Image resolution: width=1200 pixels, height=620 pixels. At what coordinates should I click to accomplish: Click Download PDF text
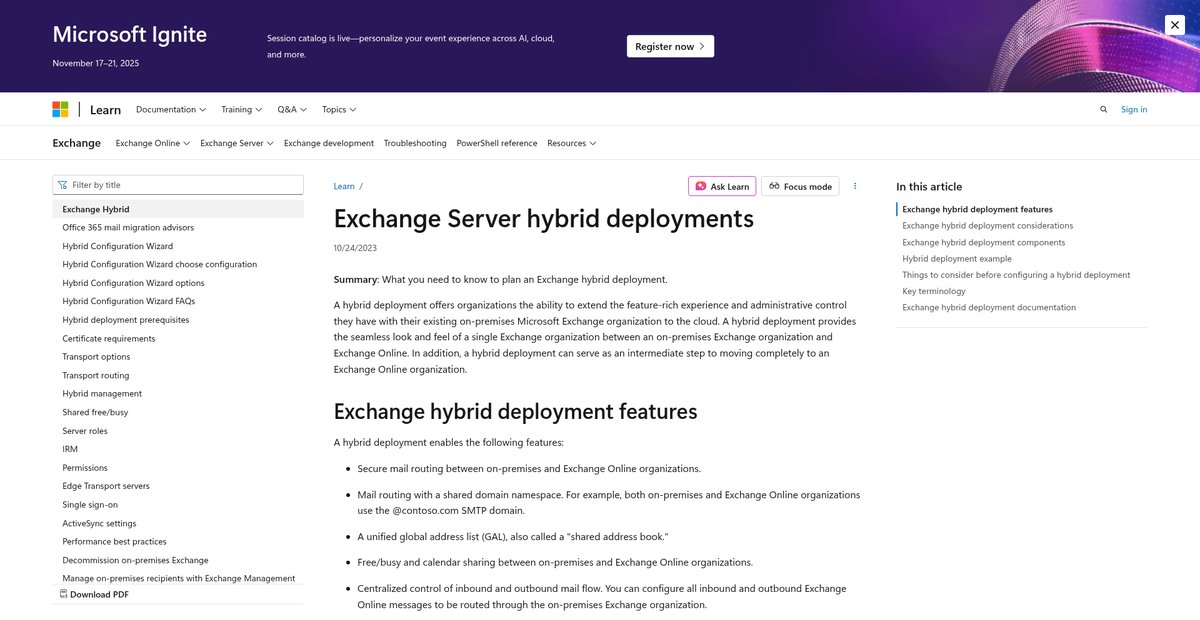[x=99, y=594]
